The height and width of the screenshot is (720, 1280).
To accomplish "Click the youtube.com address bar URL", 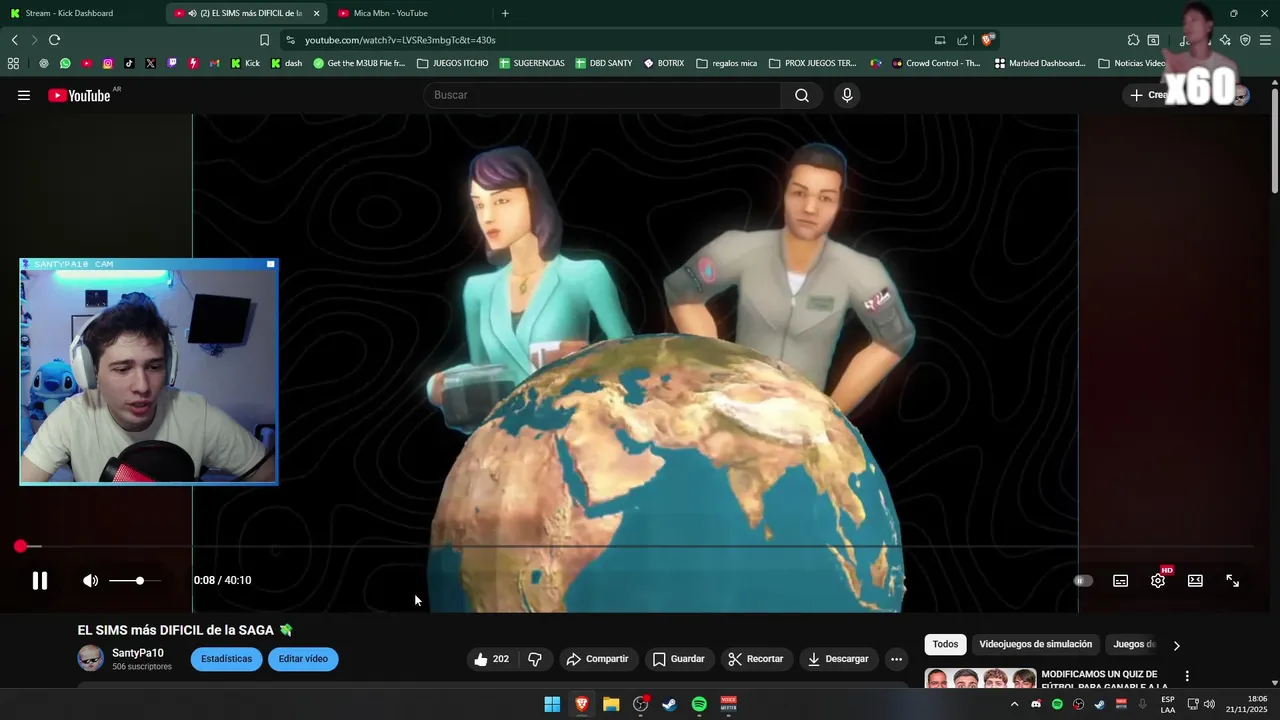I will 400,40.
